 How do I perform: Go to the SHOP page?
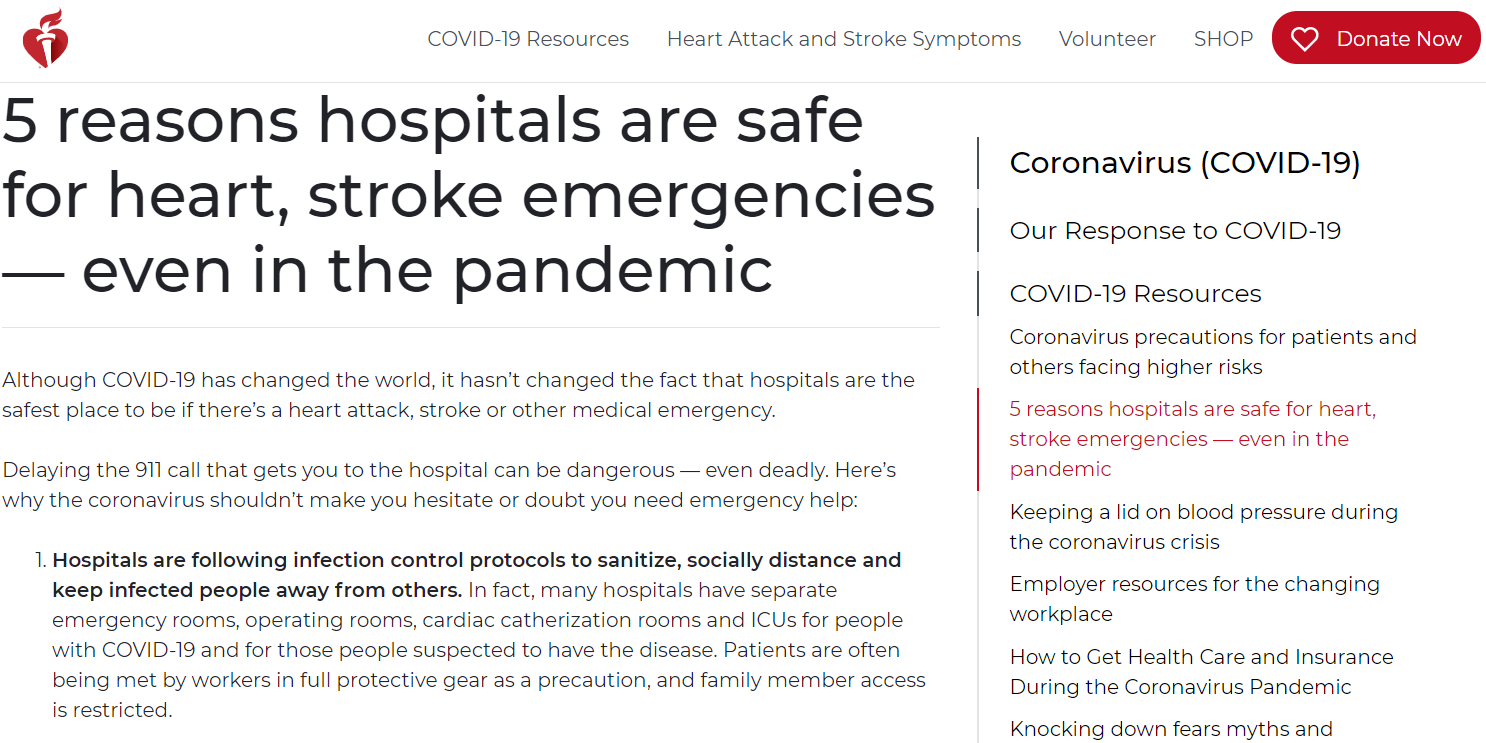click(1223, 39)
